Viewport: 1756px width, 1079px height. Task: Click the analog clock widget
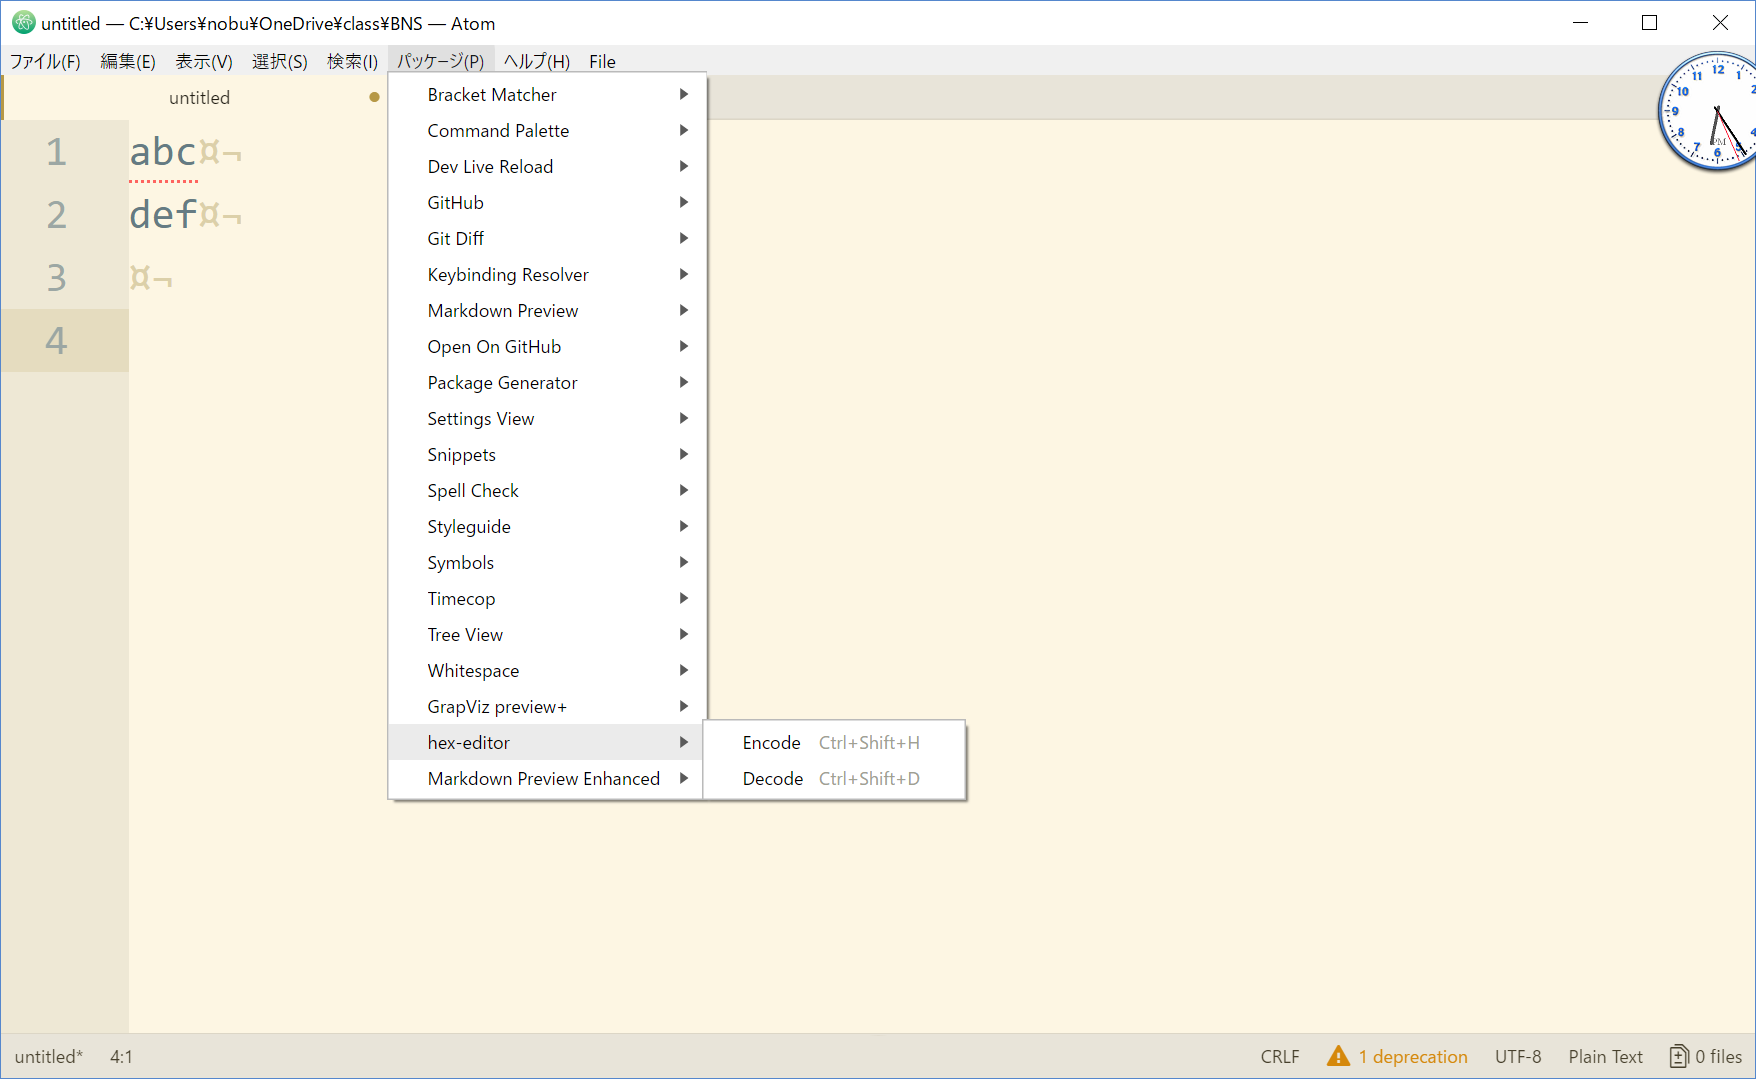tap(1710, 112)
